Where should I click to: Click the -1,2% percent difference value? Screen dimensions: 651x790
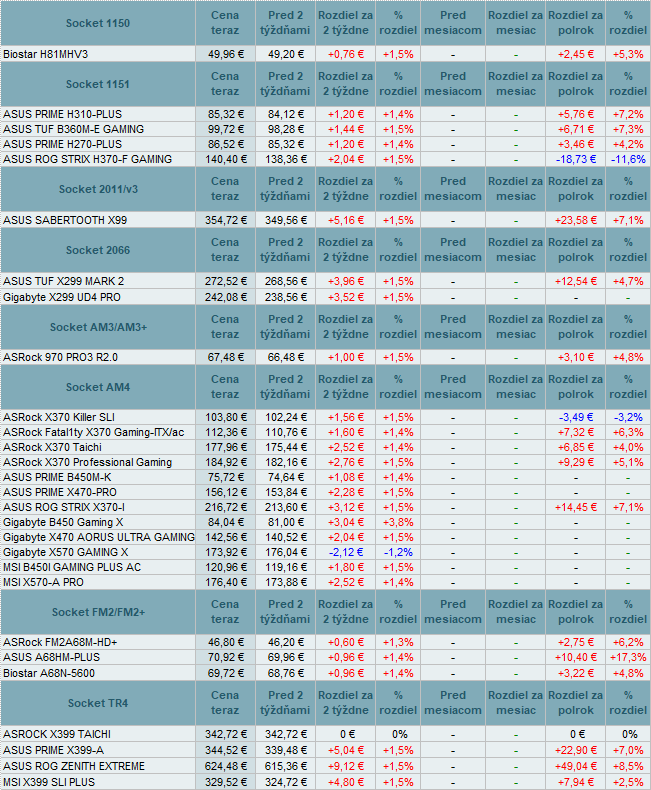click(x=398, y=552)
